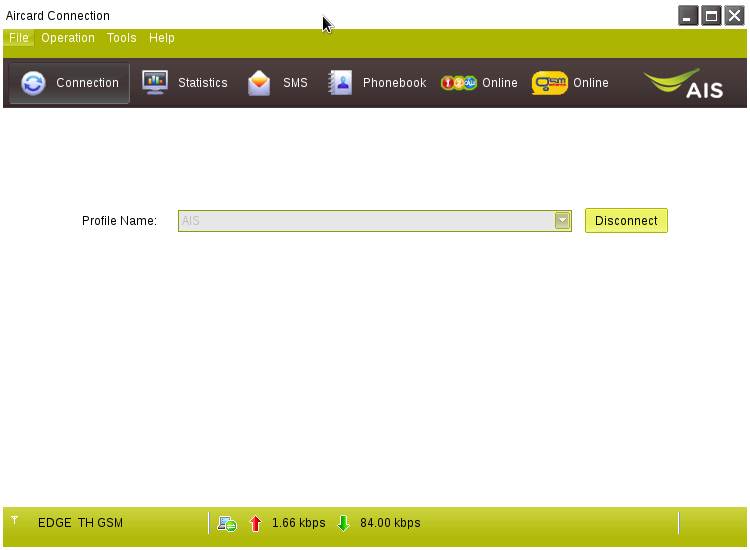Minimize the Aircard Connection window
The height and width of the screenshot is (550, 750).
(688, 16)
